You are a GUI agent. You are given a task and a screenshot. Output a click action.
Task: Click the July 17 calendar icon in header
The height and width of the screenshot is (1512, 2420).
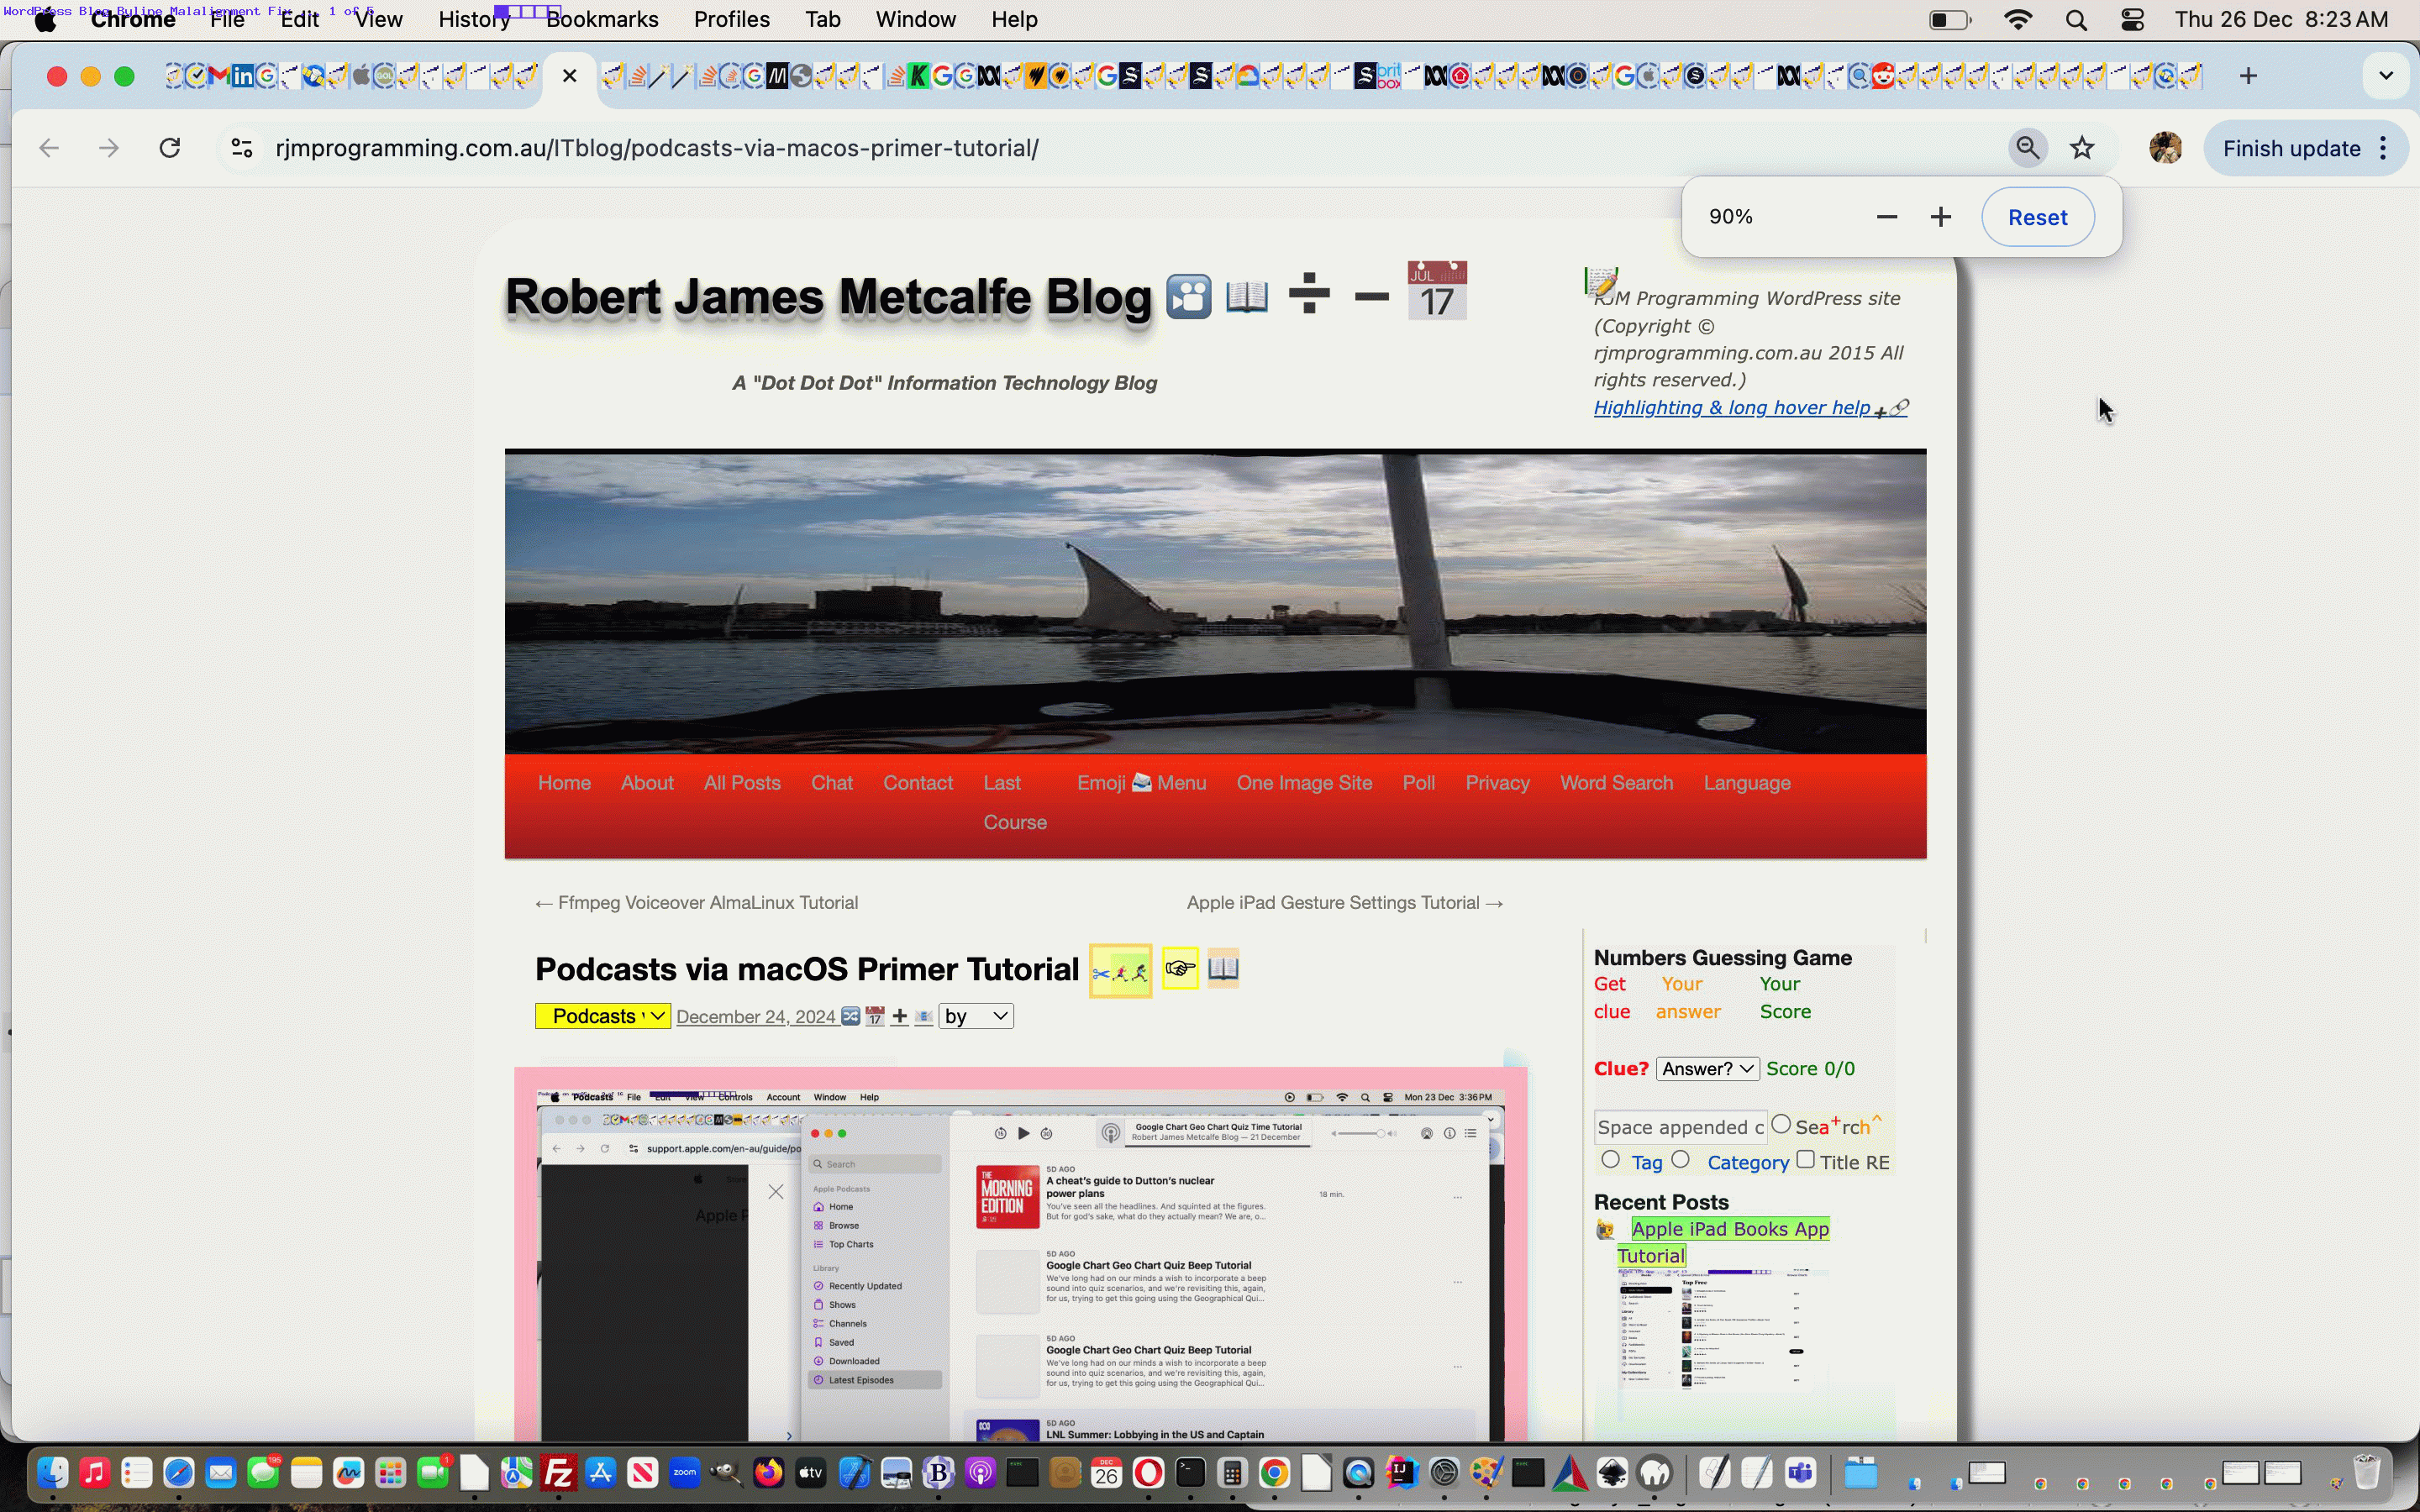[x=1436, y=291]
